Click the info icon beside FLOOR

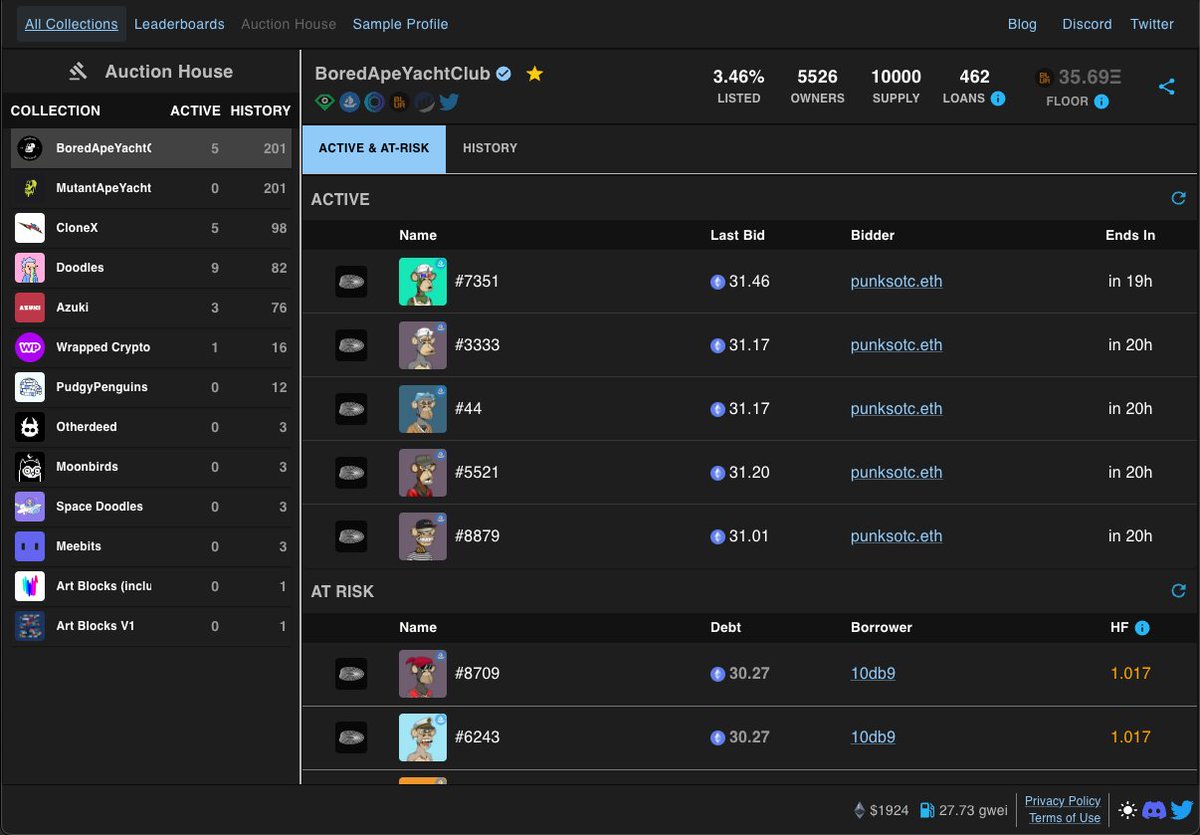click(x=1101, y=101)
